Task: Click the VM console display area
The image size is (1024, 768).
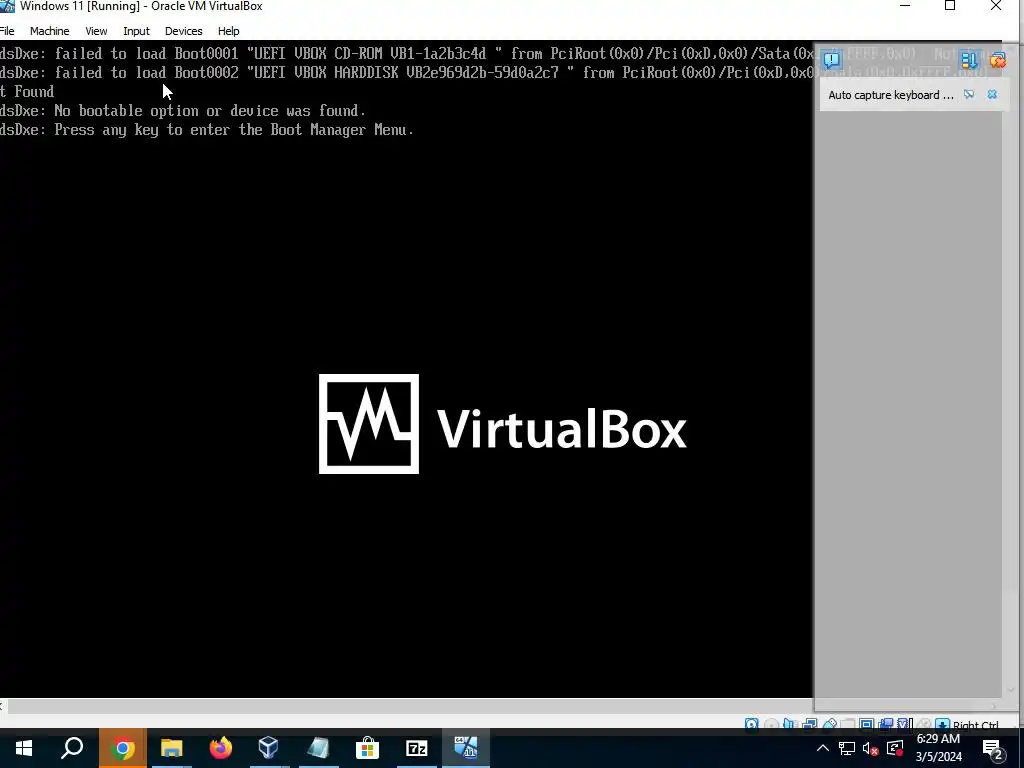Action: pyautogui.click(x=406, y=369)
